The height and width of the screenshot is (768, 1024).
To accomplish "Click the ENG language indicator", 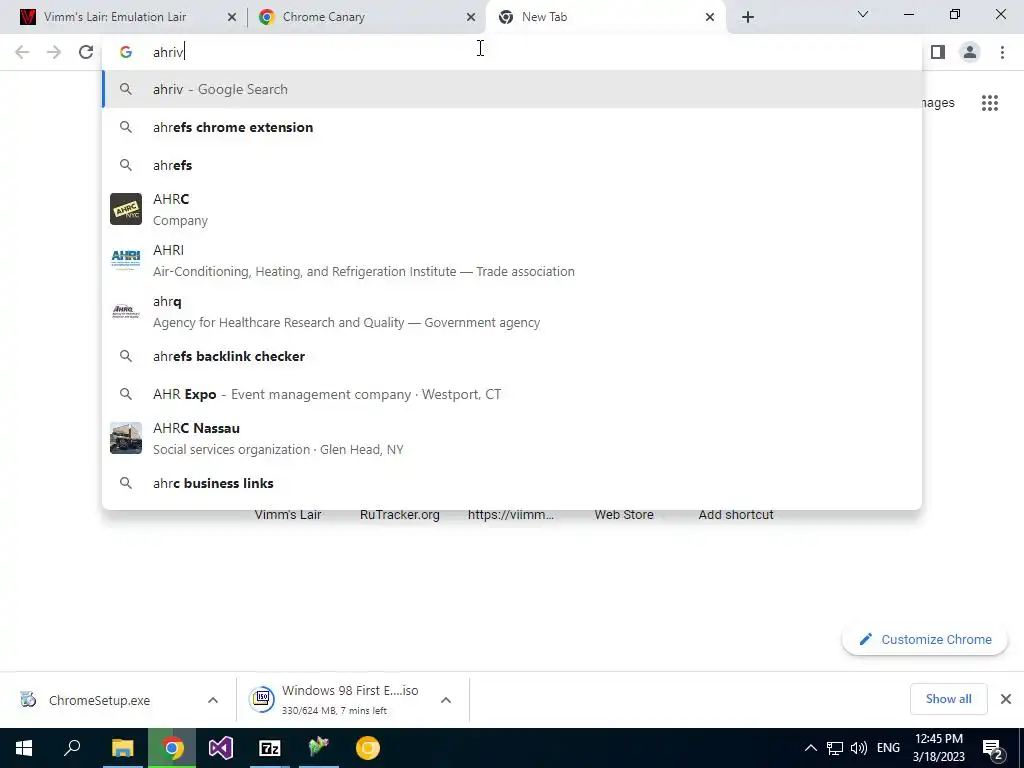I will click(888, 748).
